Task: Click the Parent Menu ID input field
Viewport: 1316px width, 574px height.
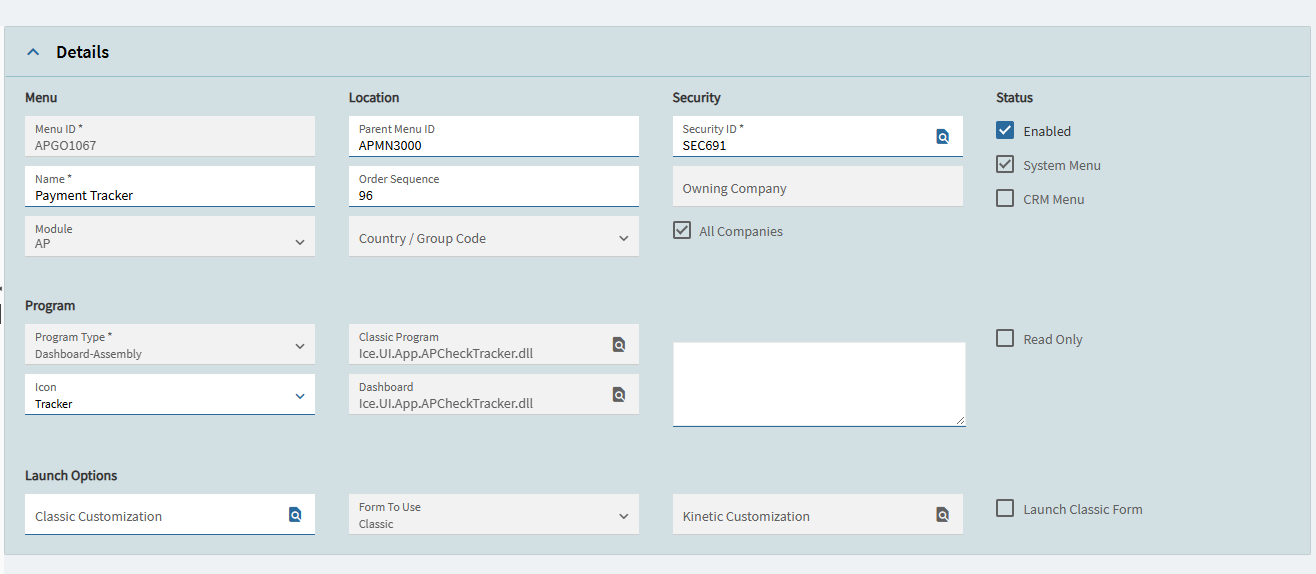Action: [x=494, y=136]
